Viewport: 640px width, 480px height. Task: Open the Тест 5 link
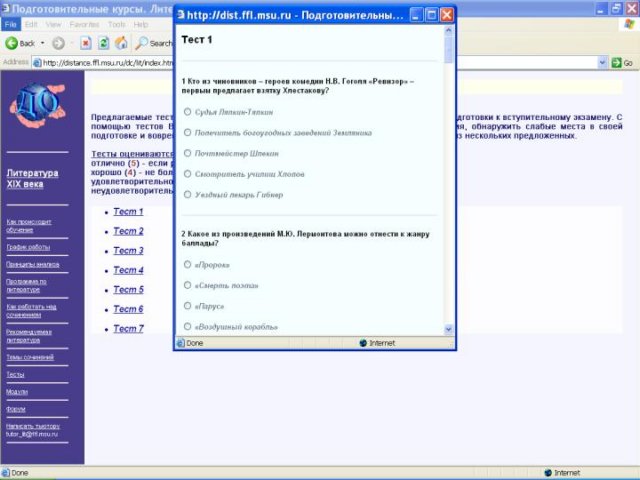128,290
